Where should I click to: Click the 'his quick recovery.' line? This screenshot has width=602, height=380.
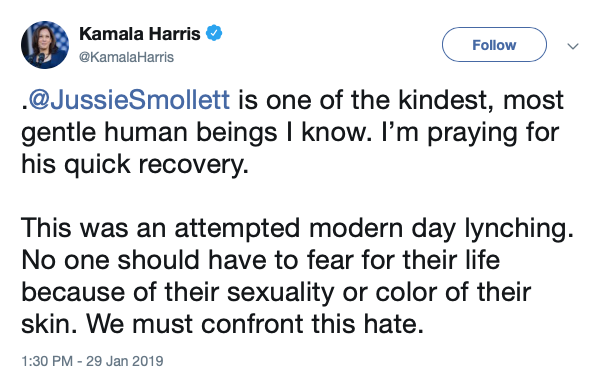pos(135,165)
